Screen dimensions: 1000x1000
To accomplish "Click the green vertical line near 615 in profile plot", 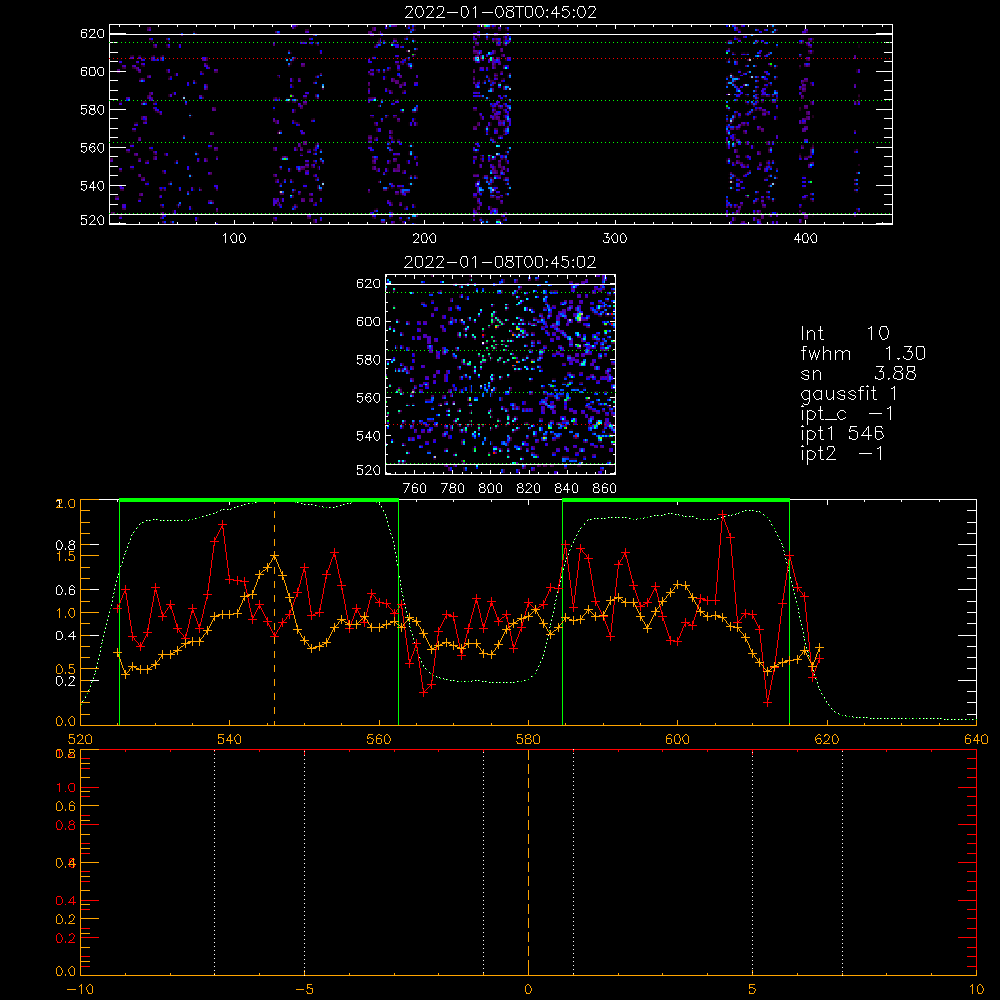I will [790, 612].
